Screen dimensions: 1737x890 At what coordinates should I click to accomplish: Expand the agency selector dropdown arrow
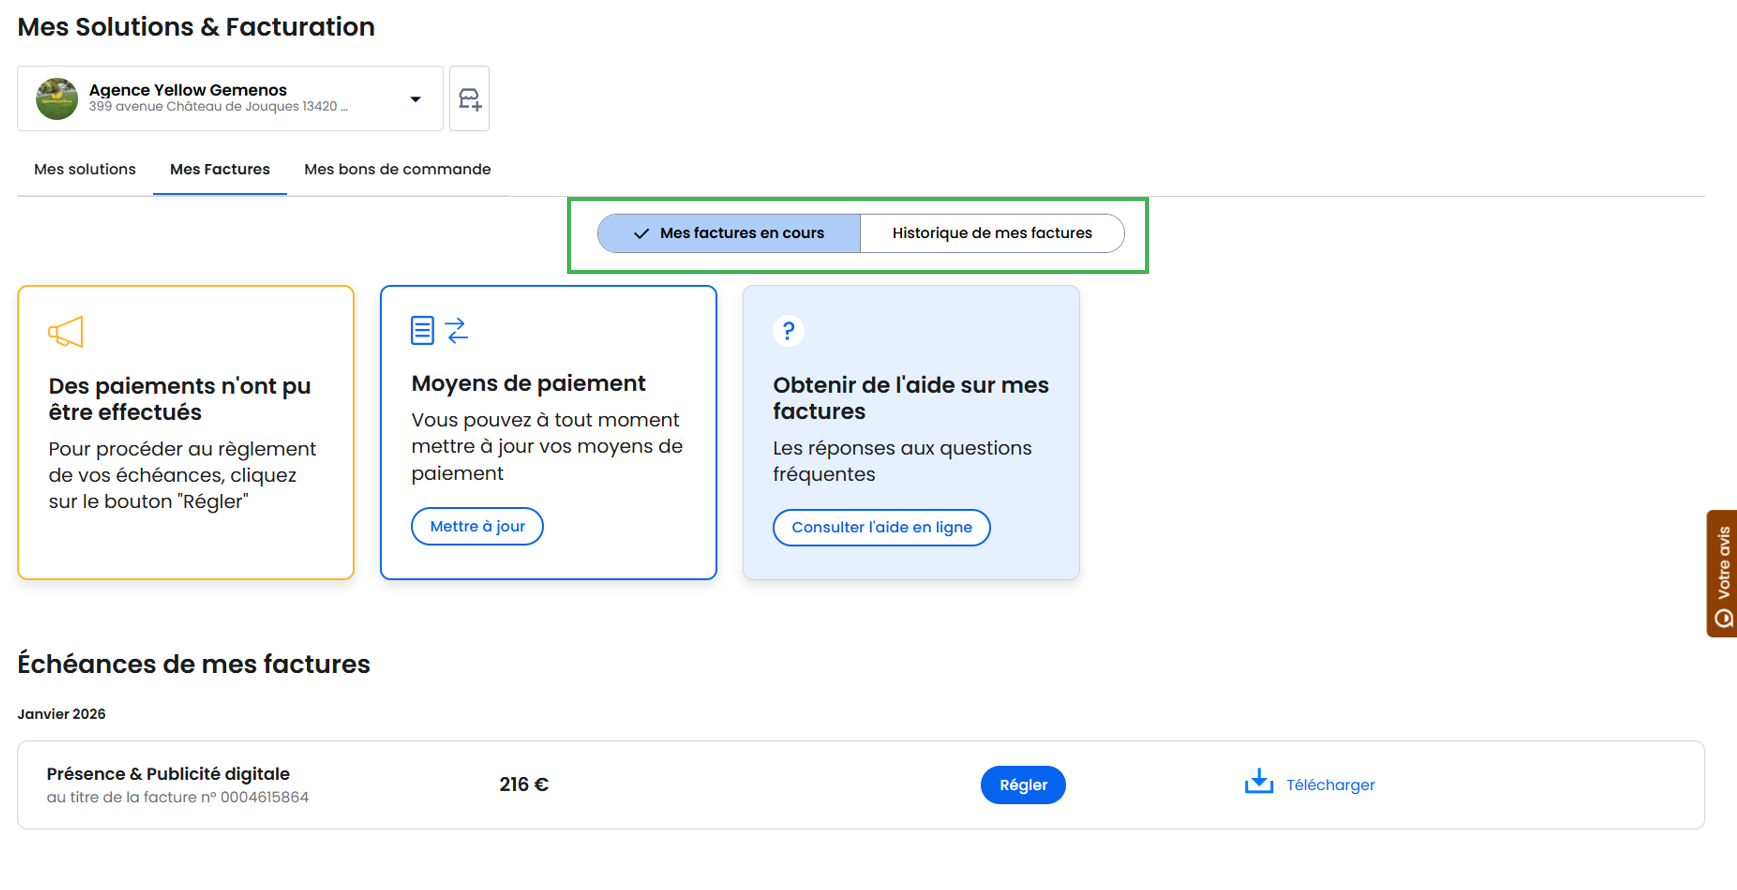415,99
